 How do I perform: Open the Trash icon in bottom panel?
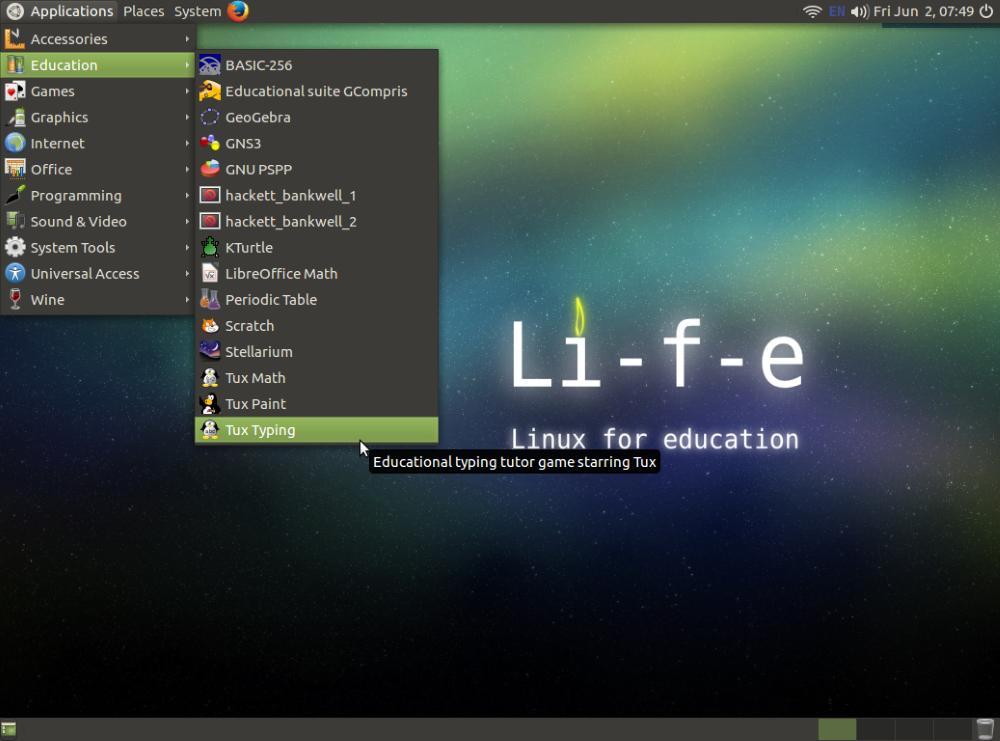(985, 729)
